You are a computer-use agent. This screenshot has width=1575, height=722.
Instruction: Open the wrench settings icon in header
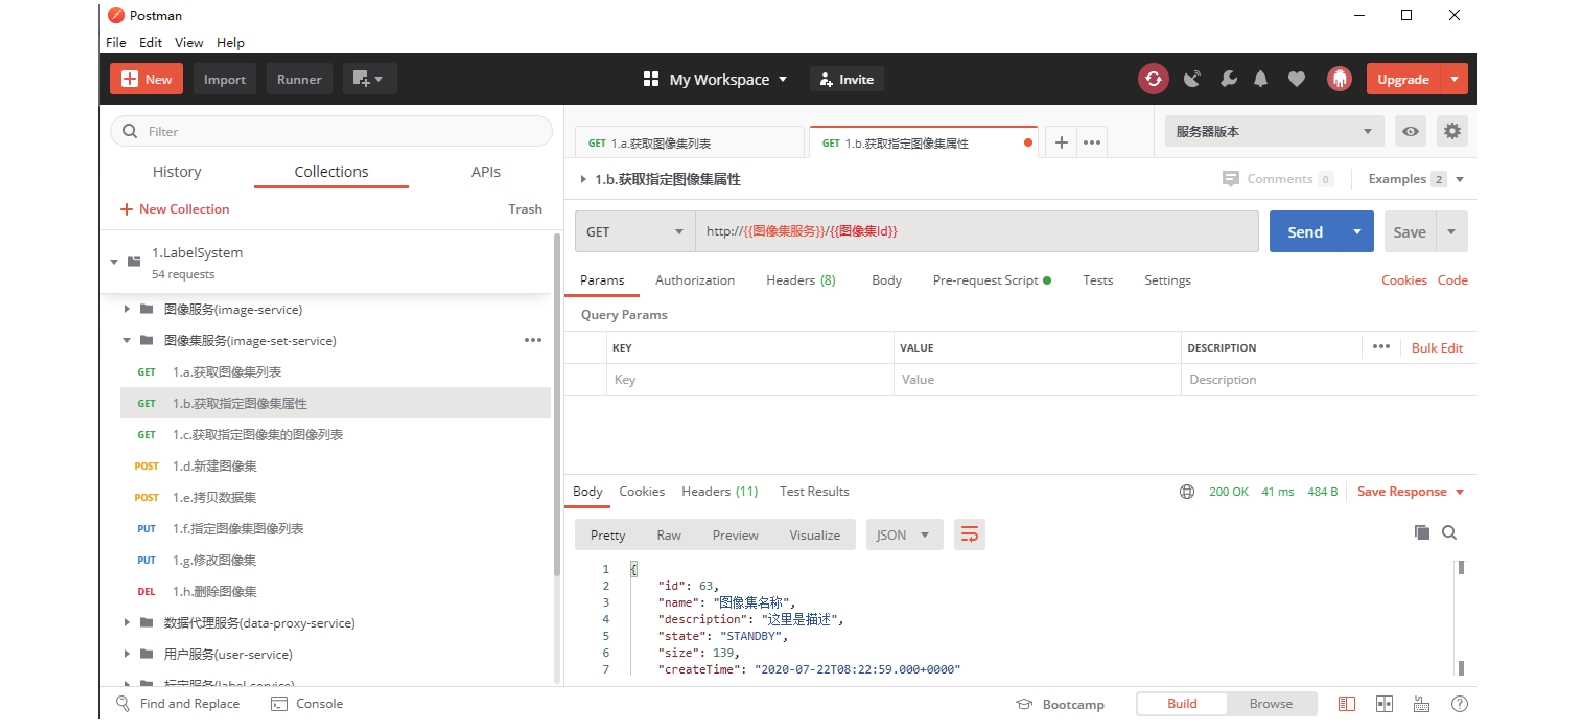point(1228,79)
